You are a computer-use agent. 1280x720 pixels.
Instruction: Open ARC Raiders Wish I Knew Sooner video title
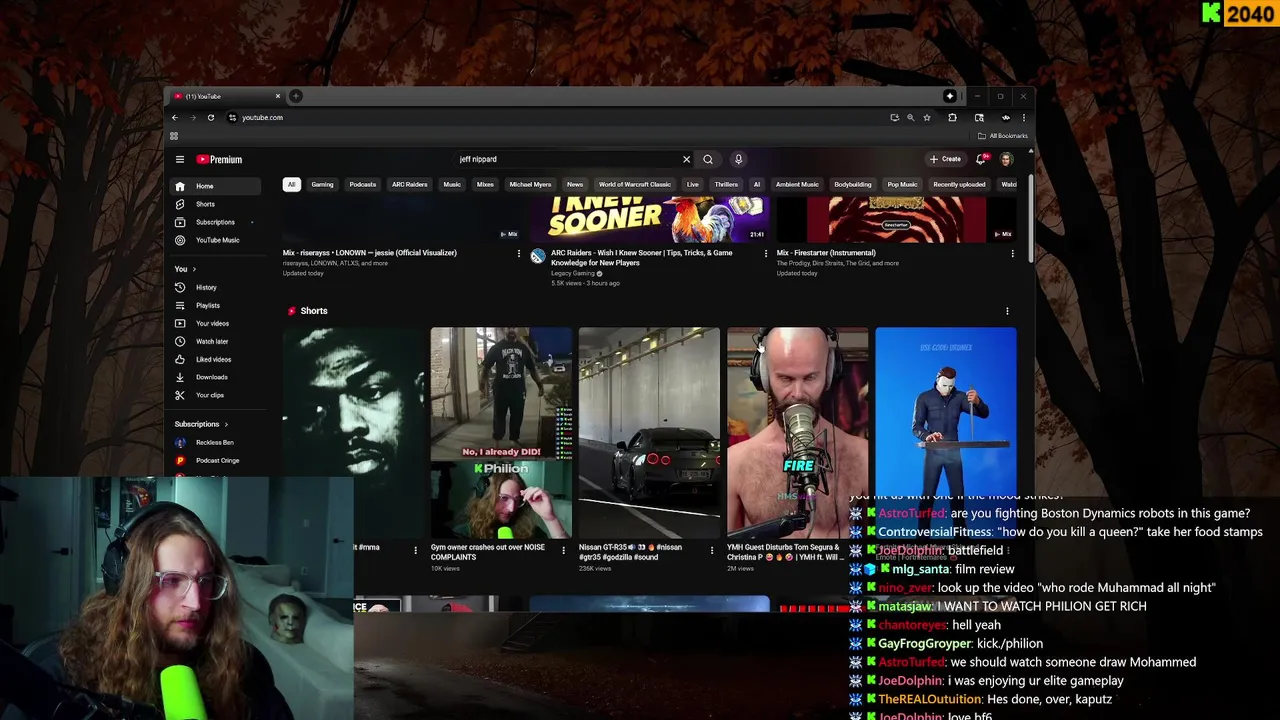point(641,257)
